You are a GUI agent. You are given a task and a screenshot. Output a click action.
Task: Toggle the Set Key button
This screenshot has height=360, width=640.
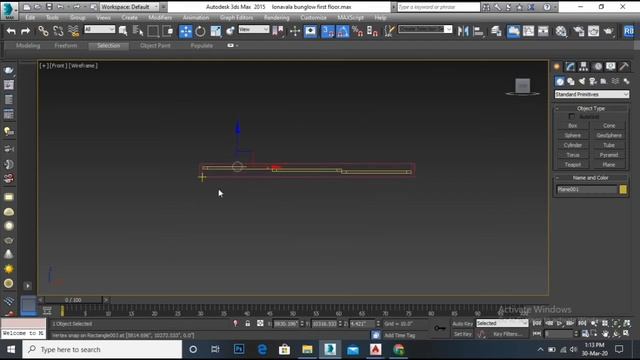click(x=462, y=334)
